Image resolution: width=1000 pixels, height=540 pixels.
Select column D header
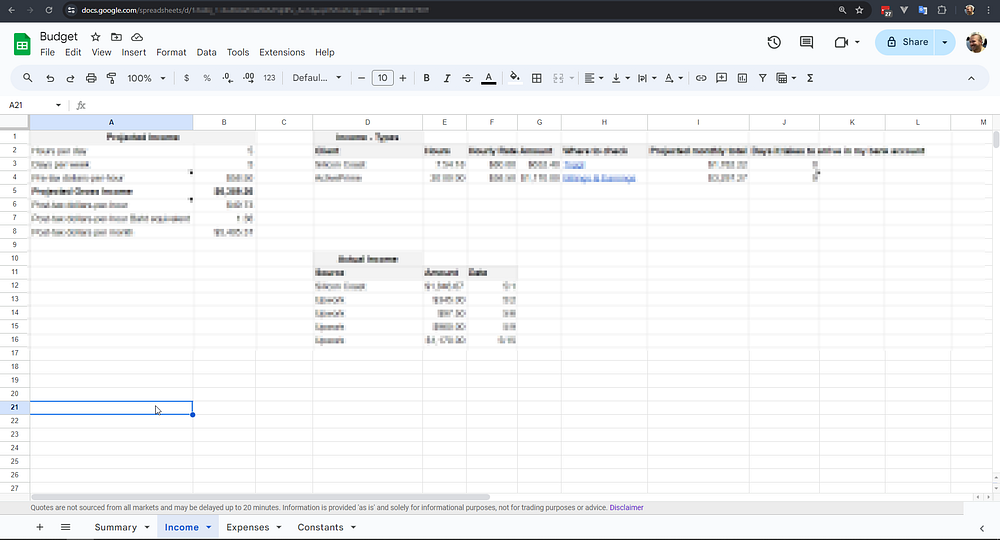367,122
